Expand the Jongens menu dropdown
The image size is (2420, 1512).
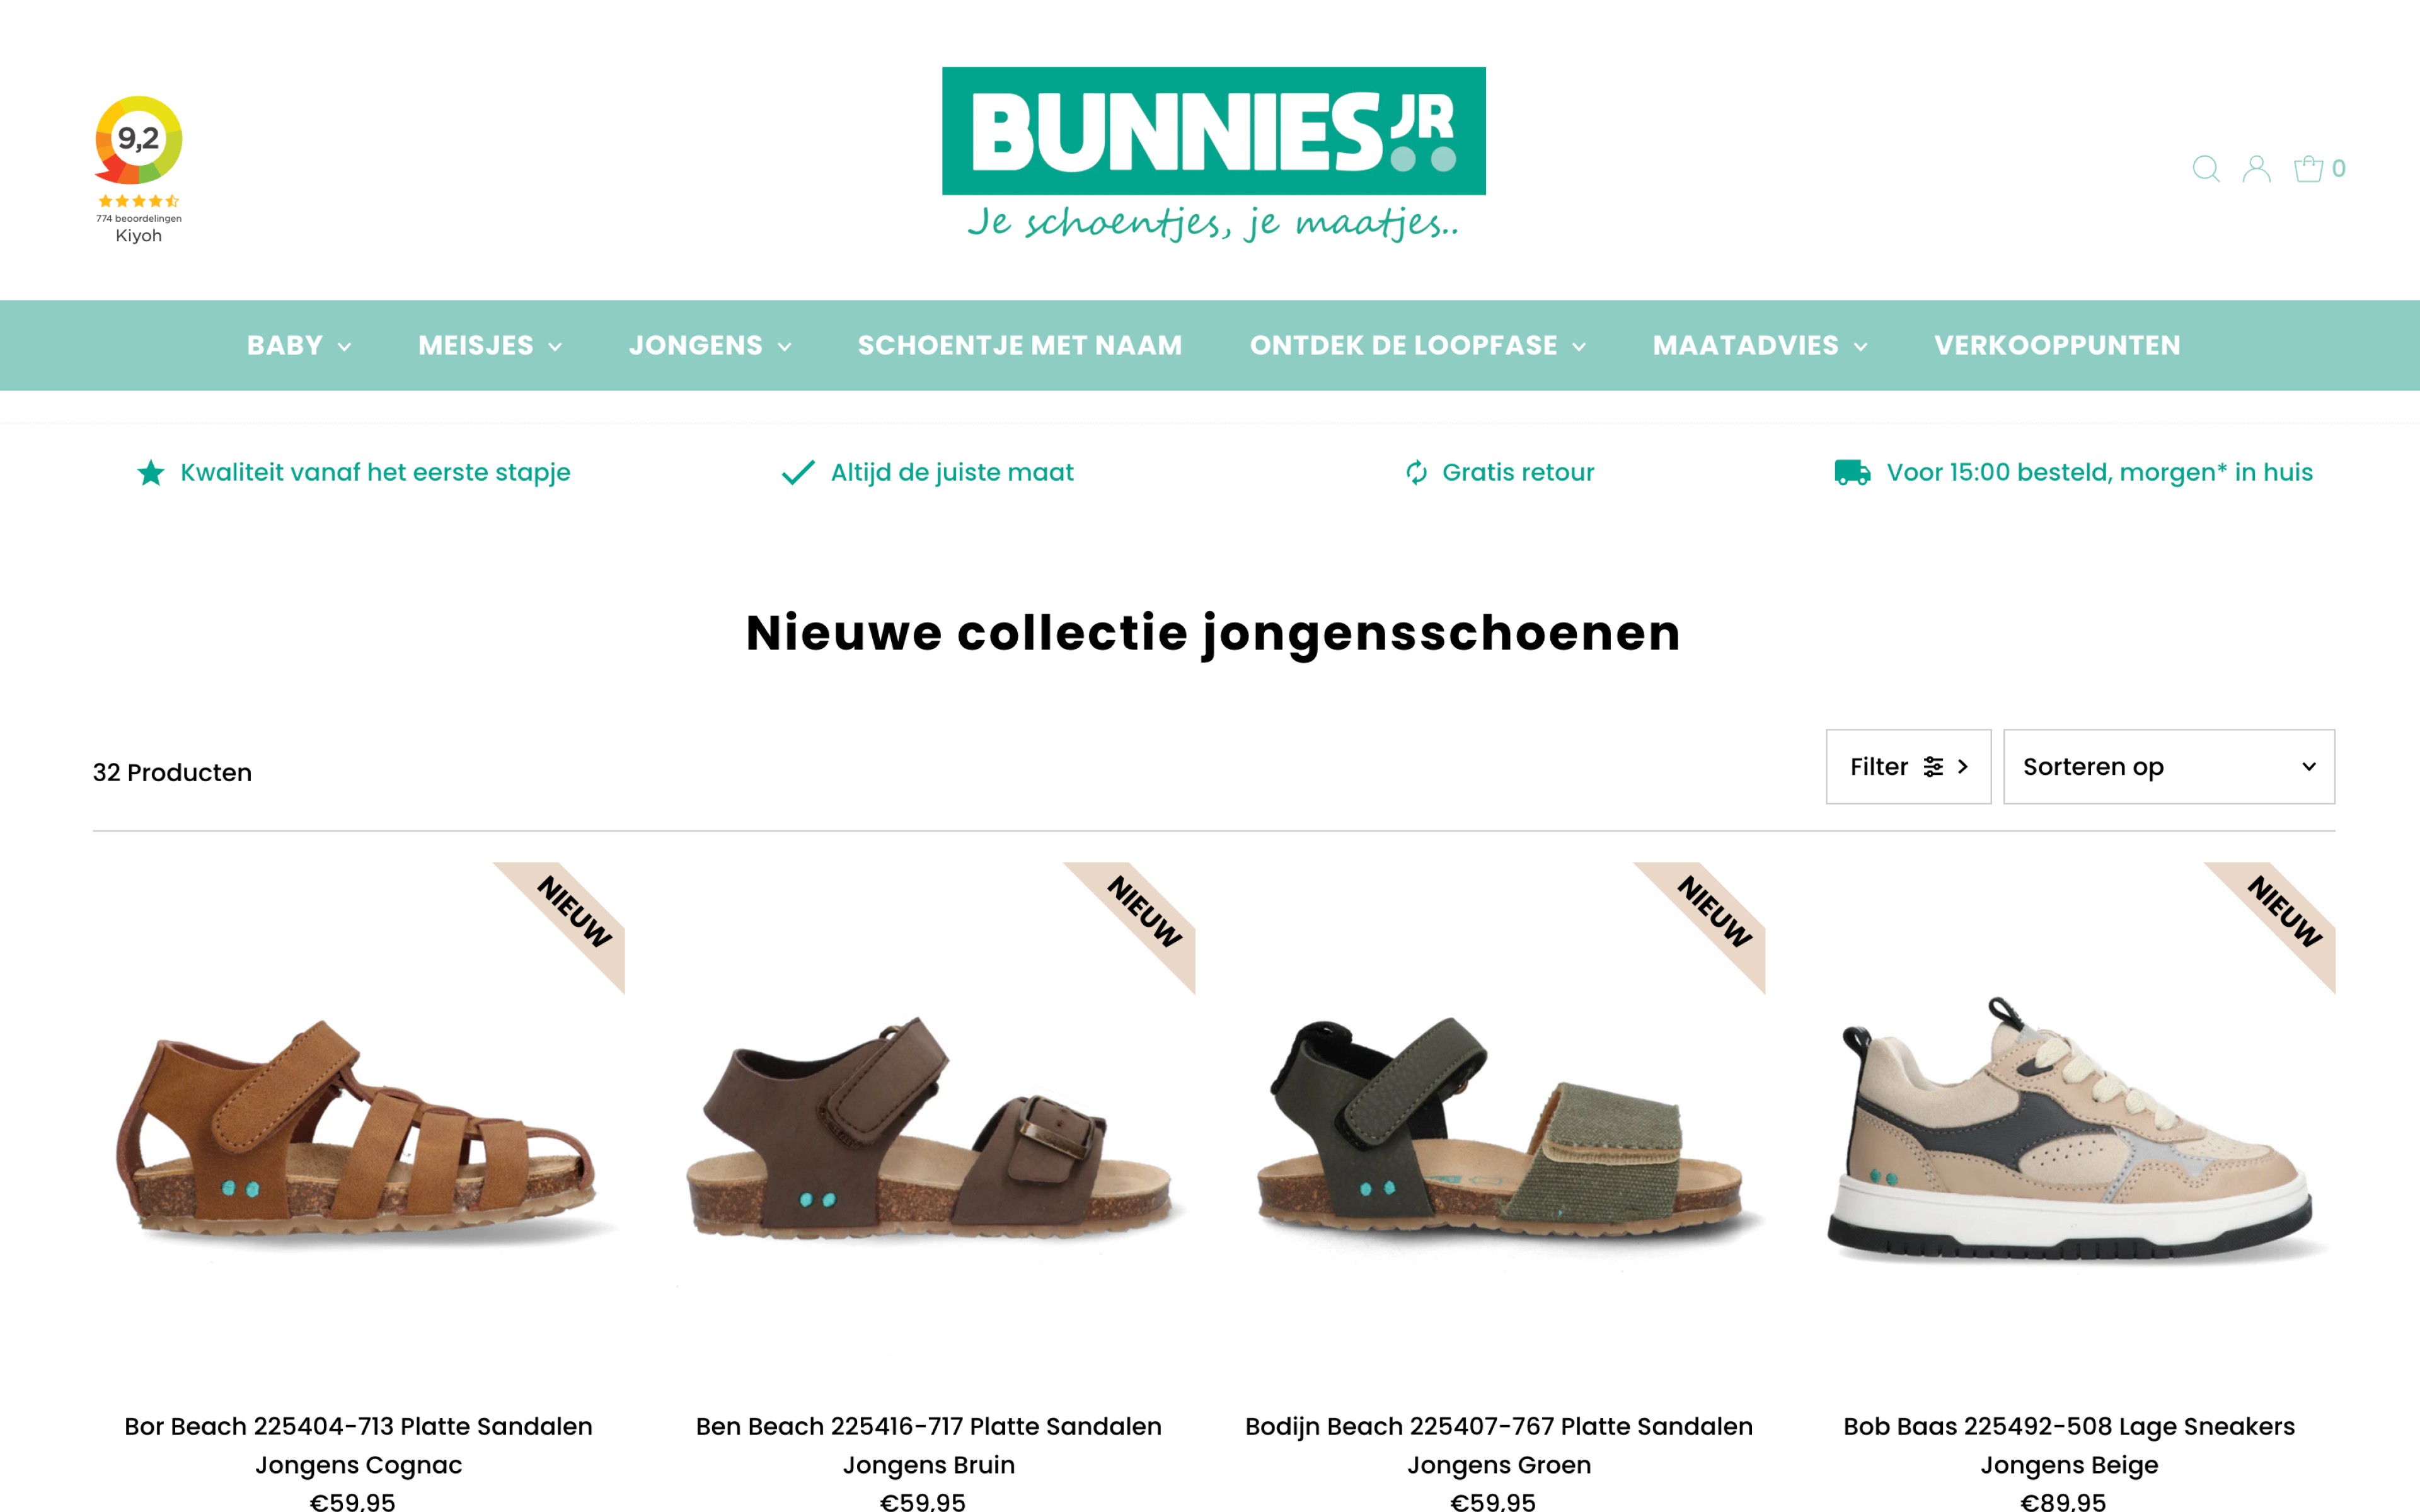pos(710,345)
